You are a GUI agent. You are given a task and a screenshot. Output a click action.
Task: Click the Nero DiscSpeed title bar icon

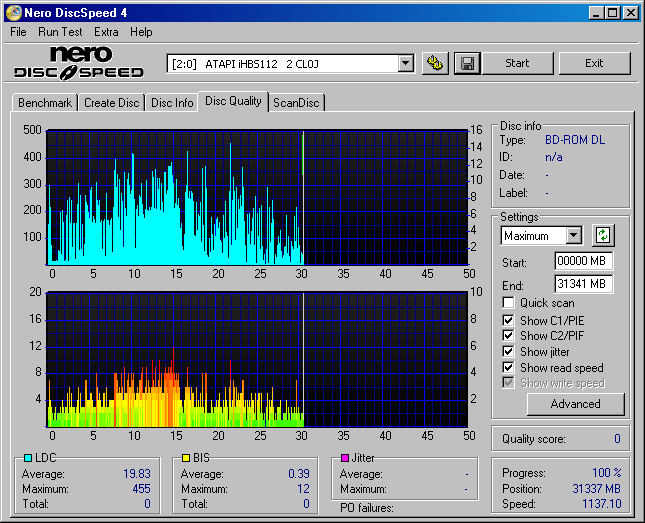(x=13, y=13)
